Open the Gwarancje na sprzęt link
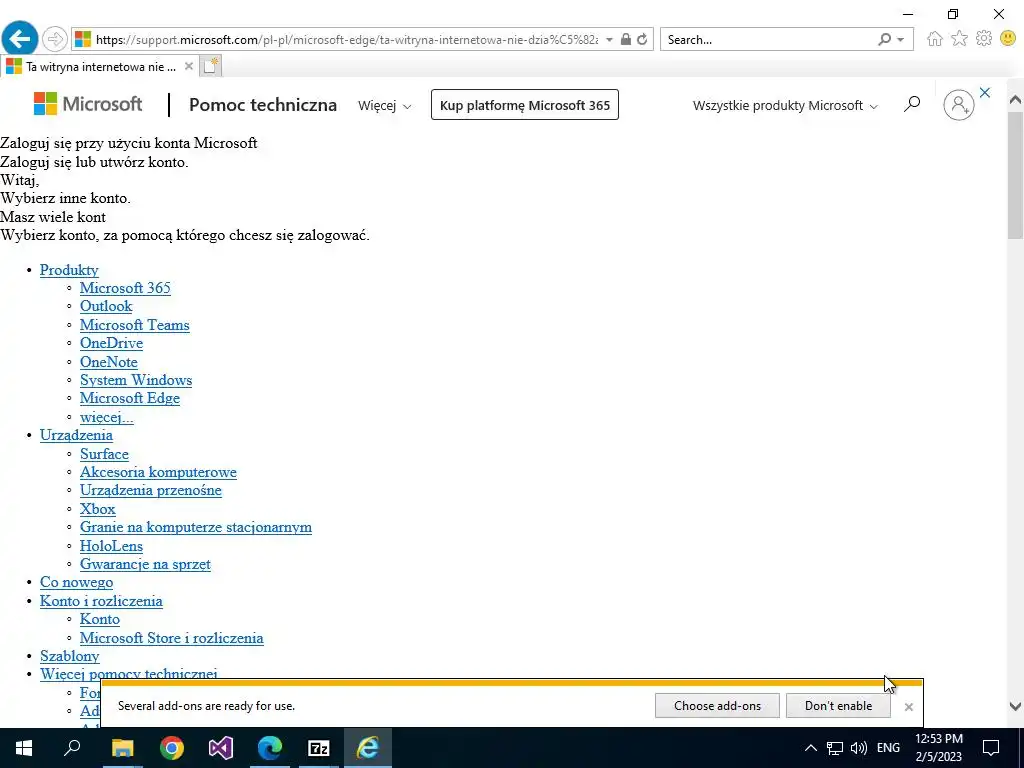This screenshot has width=1024, height=768. (x=146, y=564)
